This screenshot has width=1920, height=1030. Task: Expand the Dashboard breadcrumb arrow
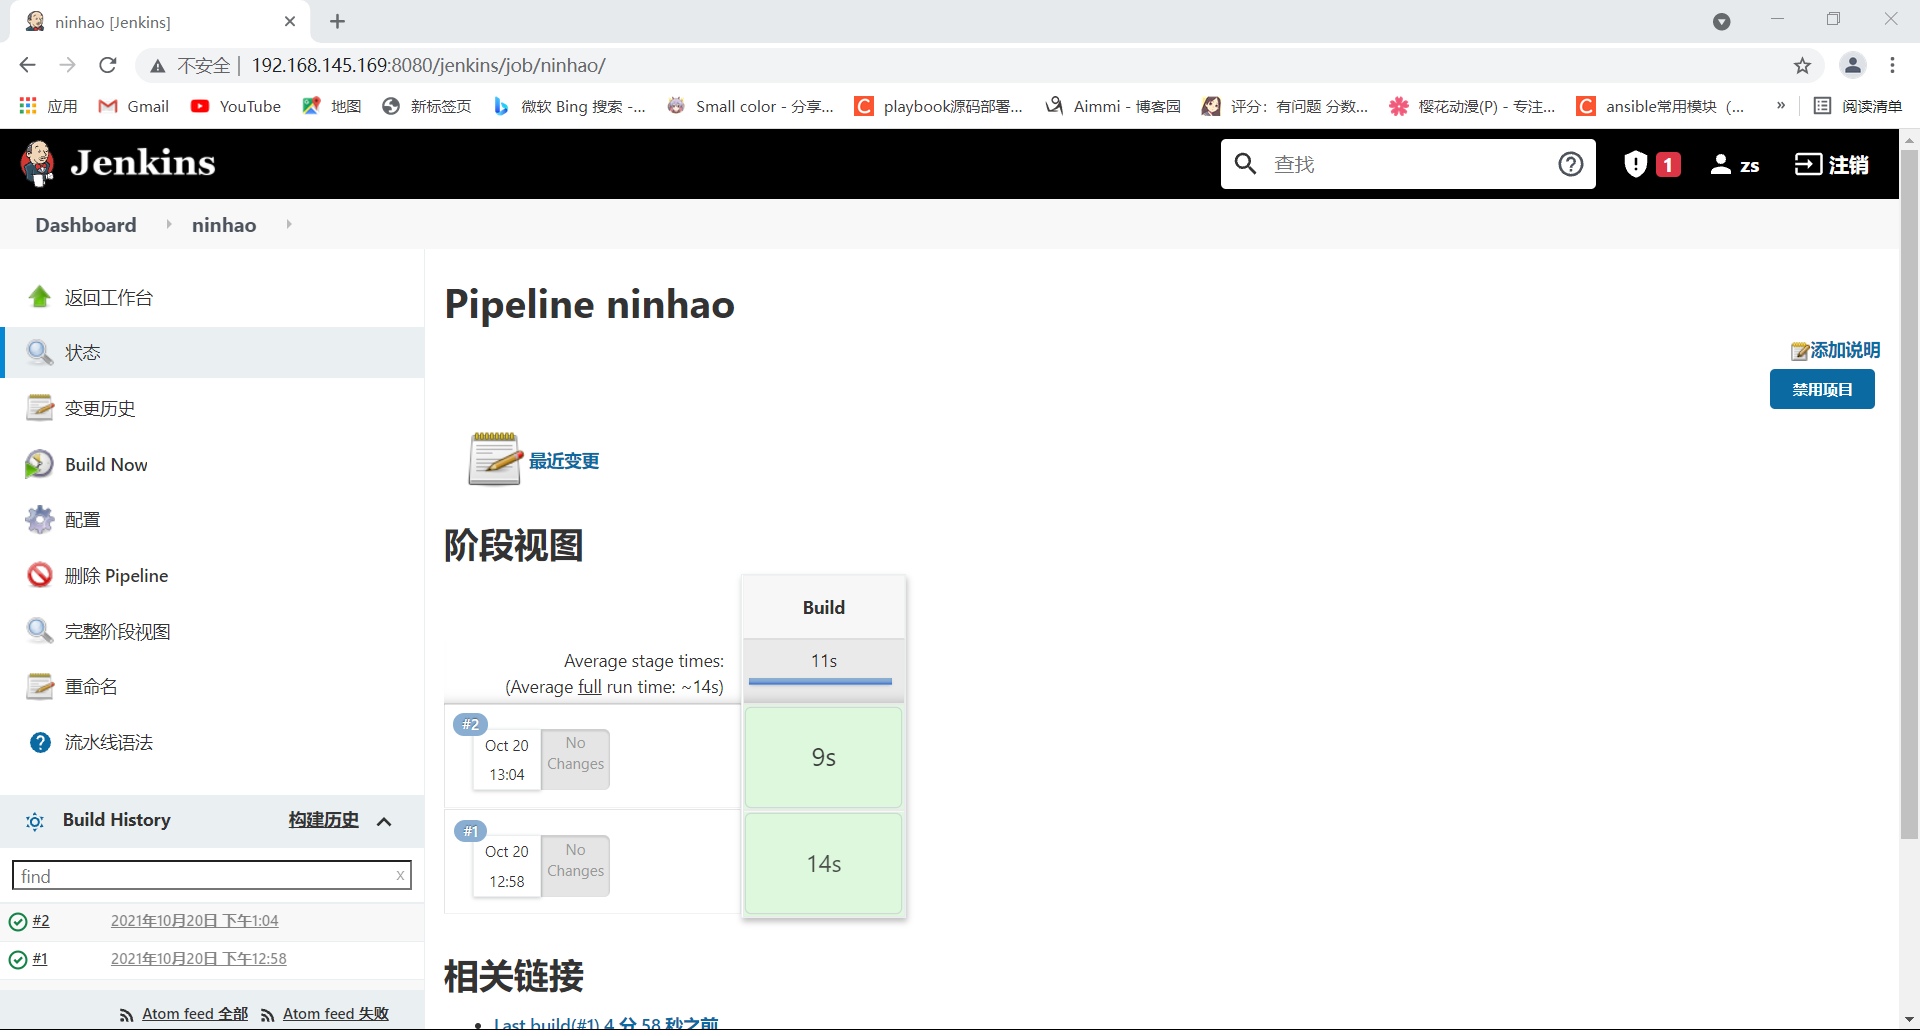pyautogui.click(x=168, y=224)
